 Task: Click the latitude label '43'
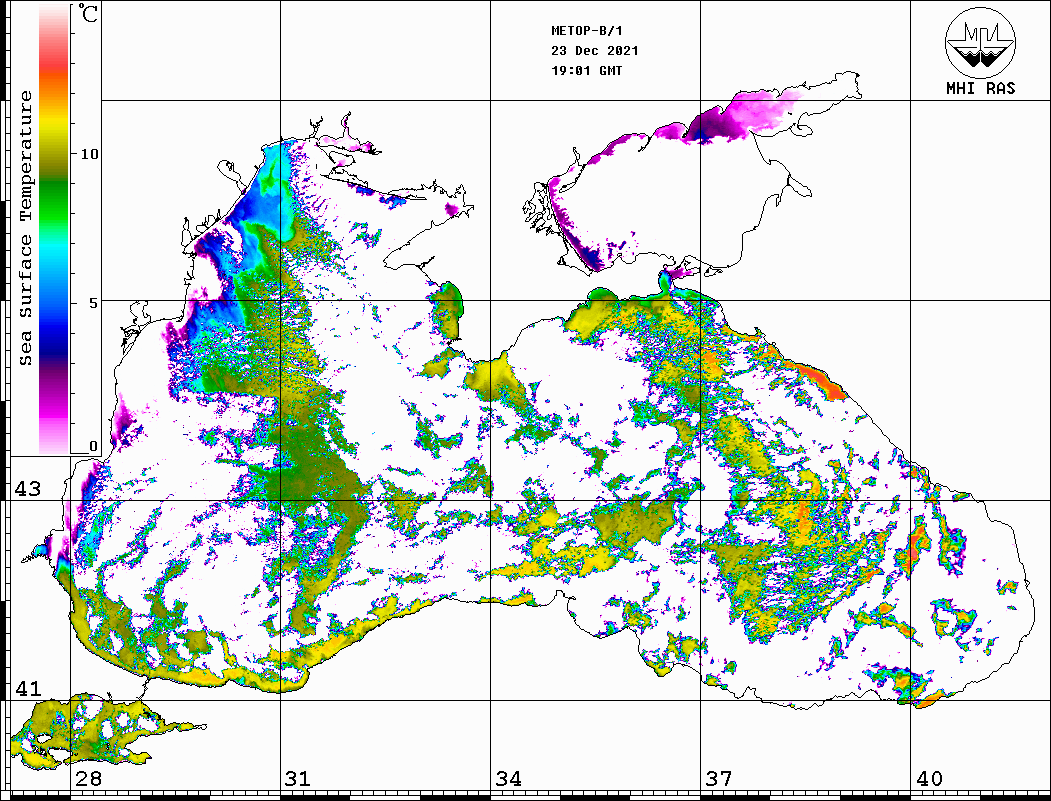27,489
